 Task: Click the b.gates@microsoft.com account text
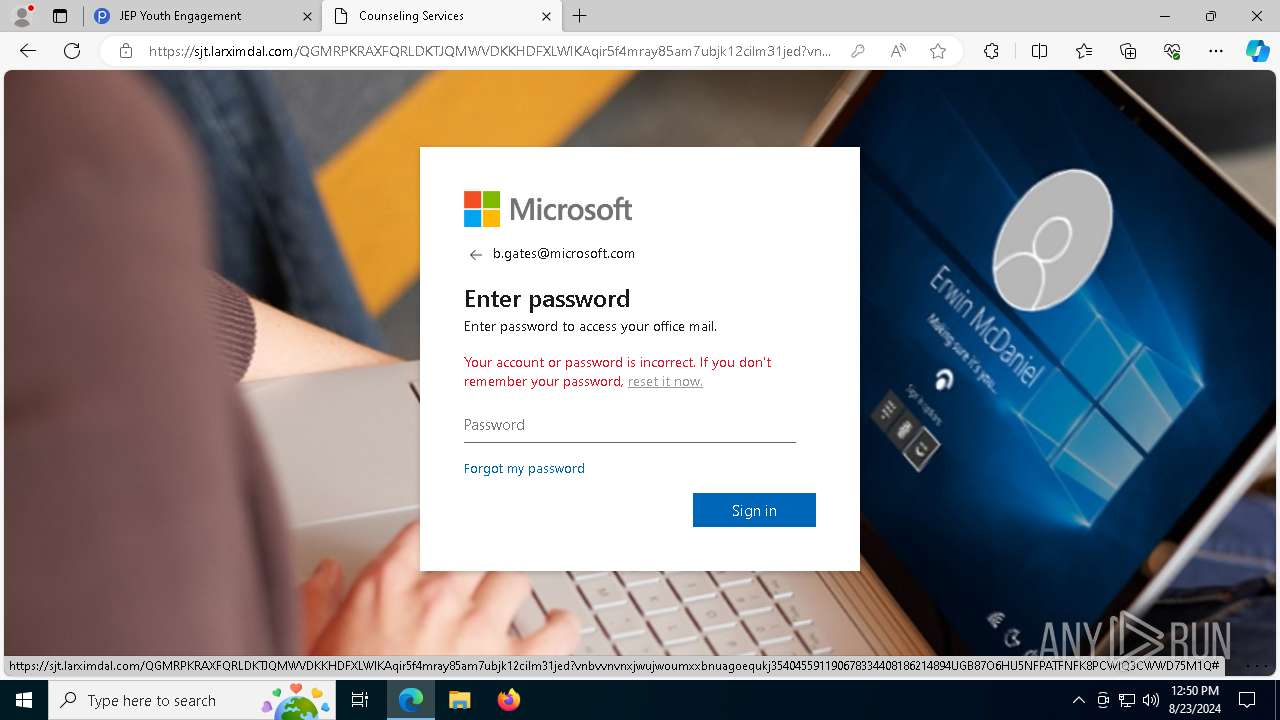[x=564, y=254]
